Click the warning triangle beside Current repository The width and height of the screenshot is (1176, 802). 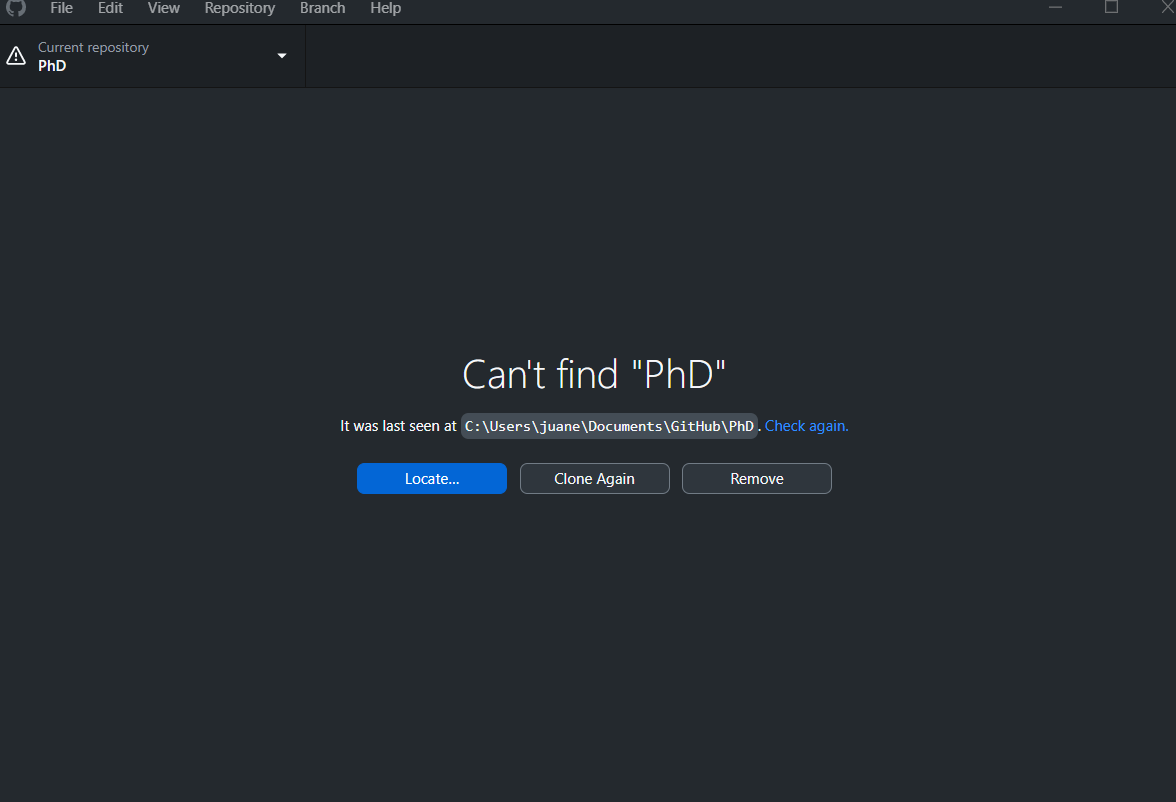16,56
